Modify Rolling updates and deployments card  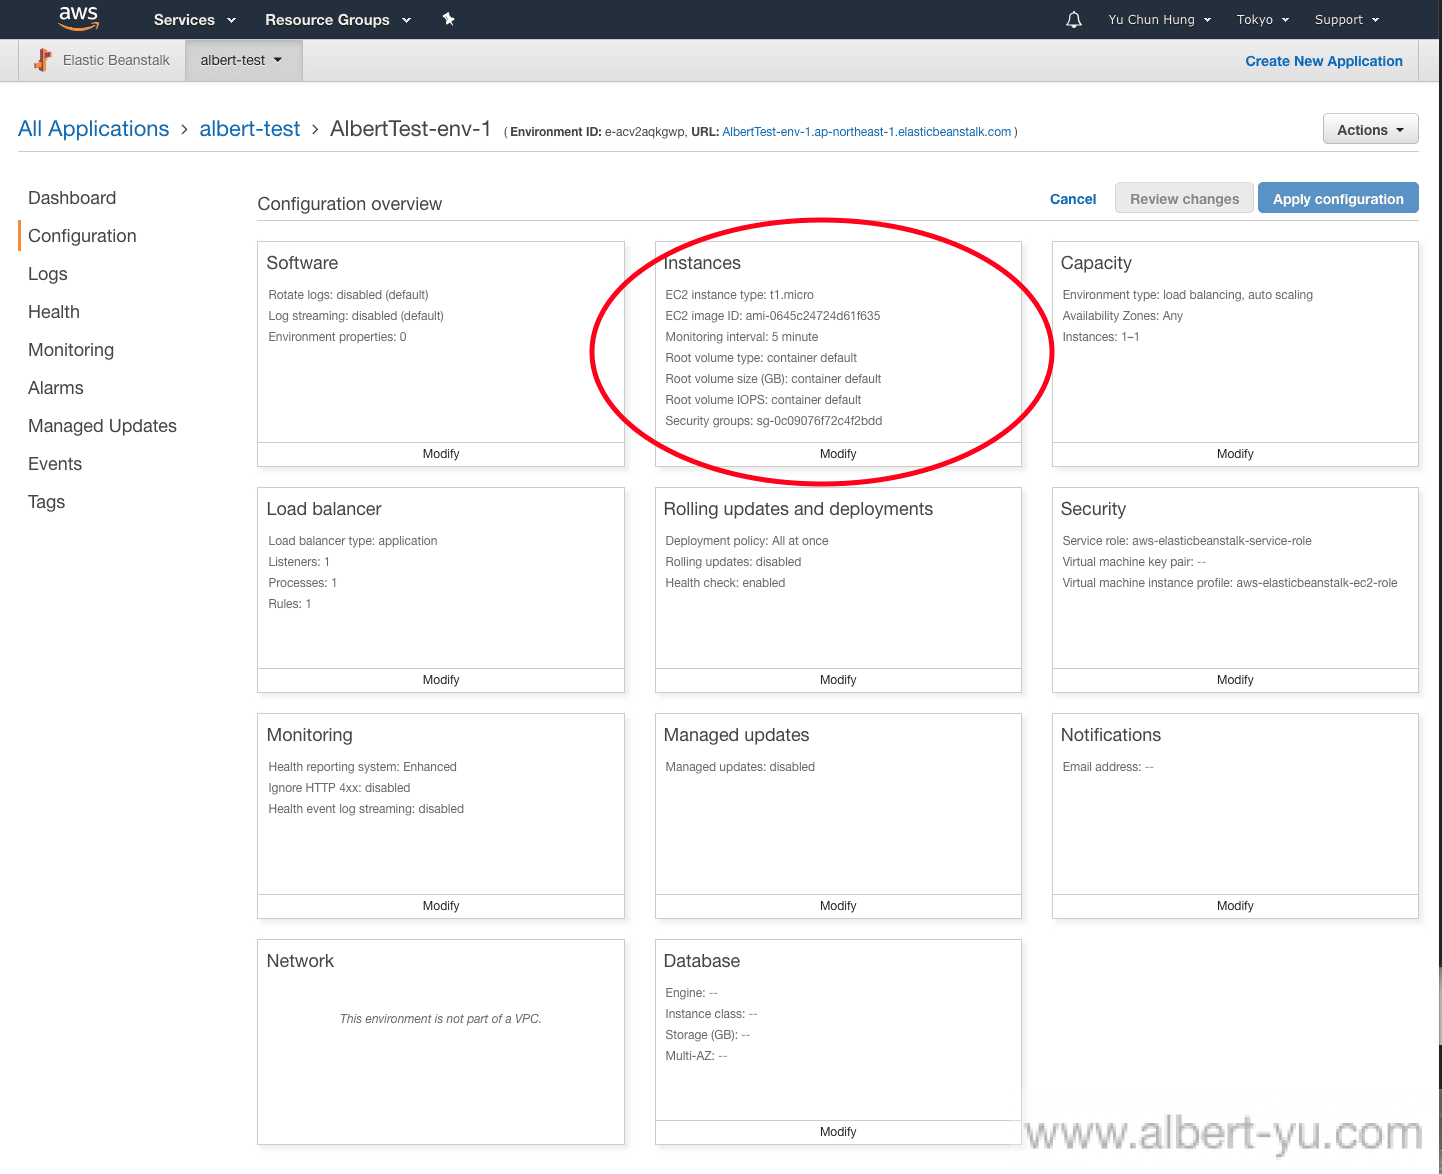pyautogui.click(x=838, y=680)
